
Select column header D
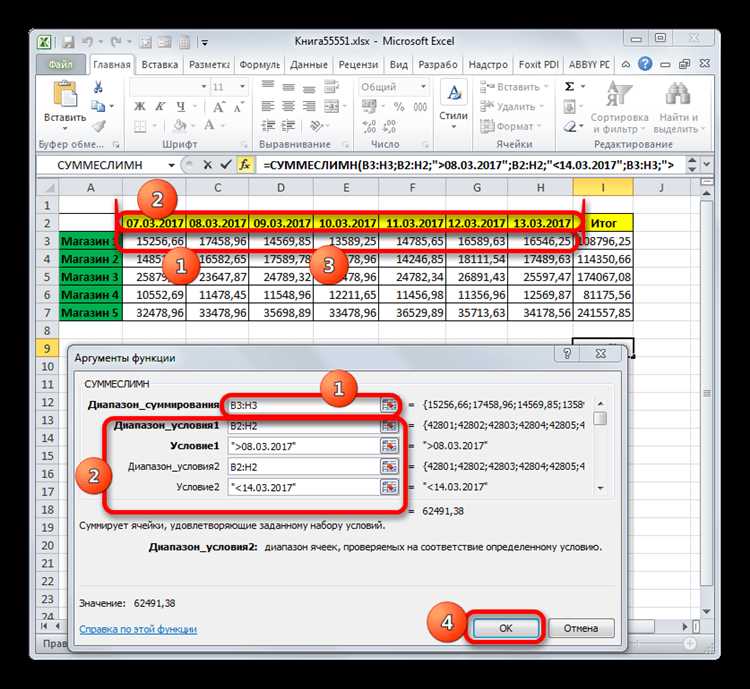(281, 188)
